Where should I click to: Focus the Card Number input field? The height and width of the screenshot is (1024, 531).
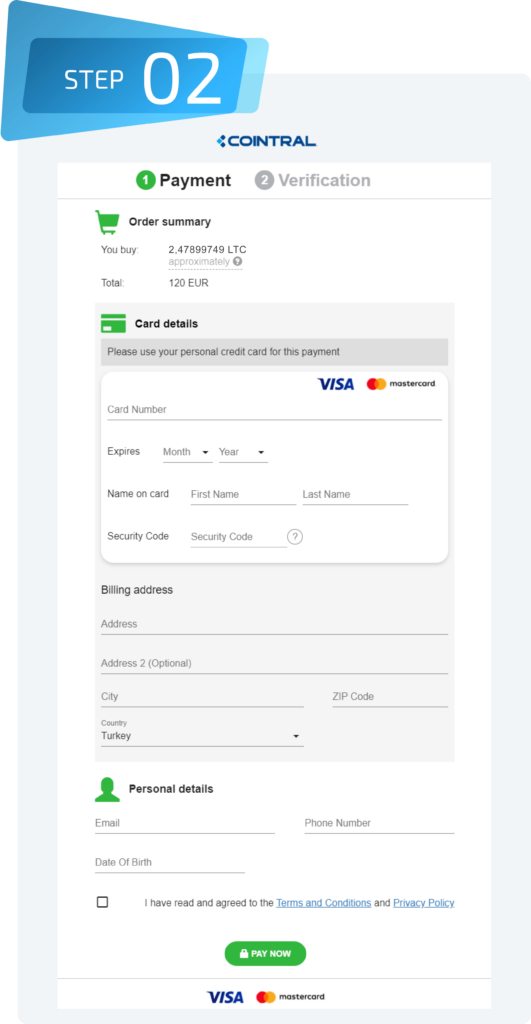[x=274, y=410]
